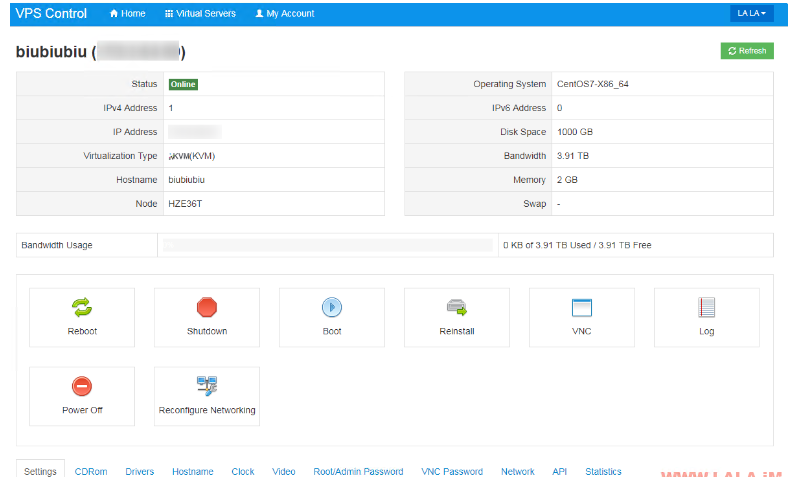Open My Account menu item

pos(284,14)
